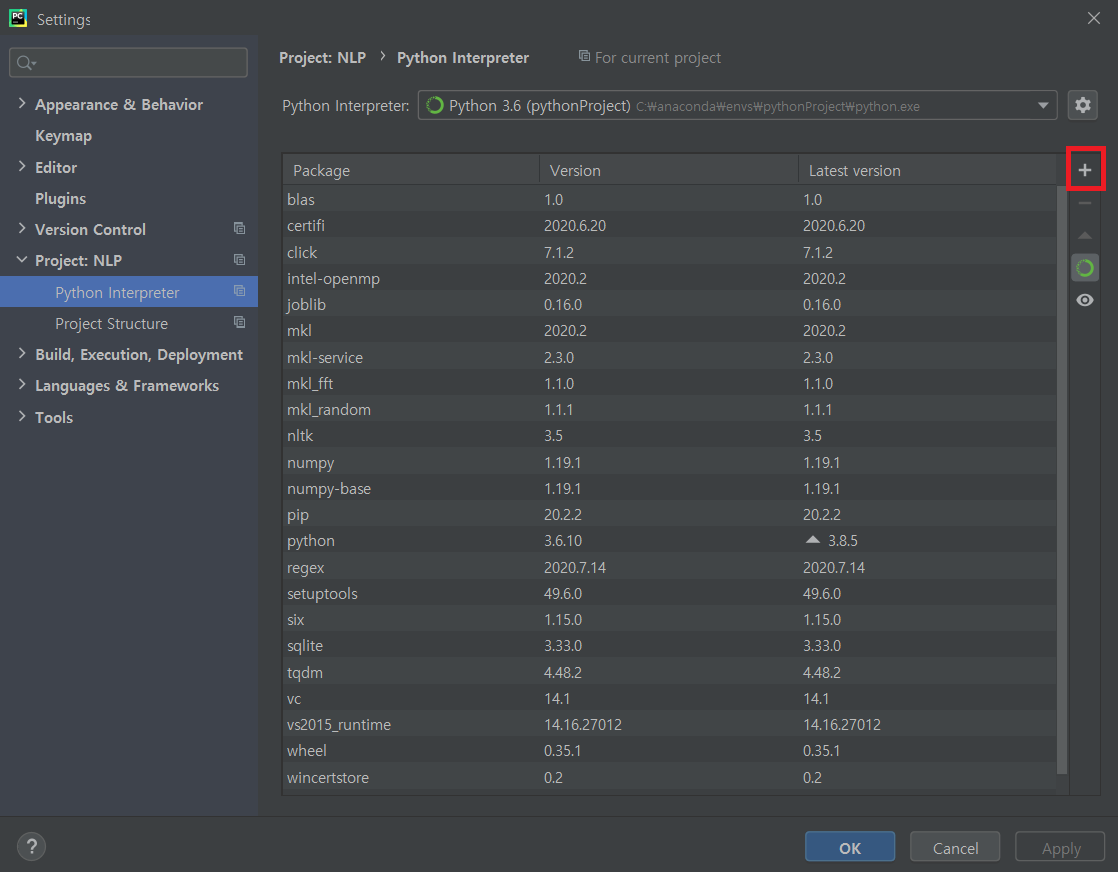Click the 3.8.5 latest python version

pyautogui.click(x=842, y=540)
